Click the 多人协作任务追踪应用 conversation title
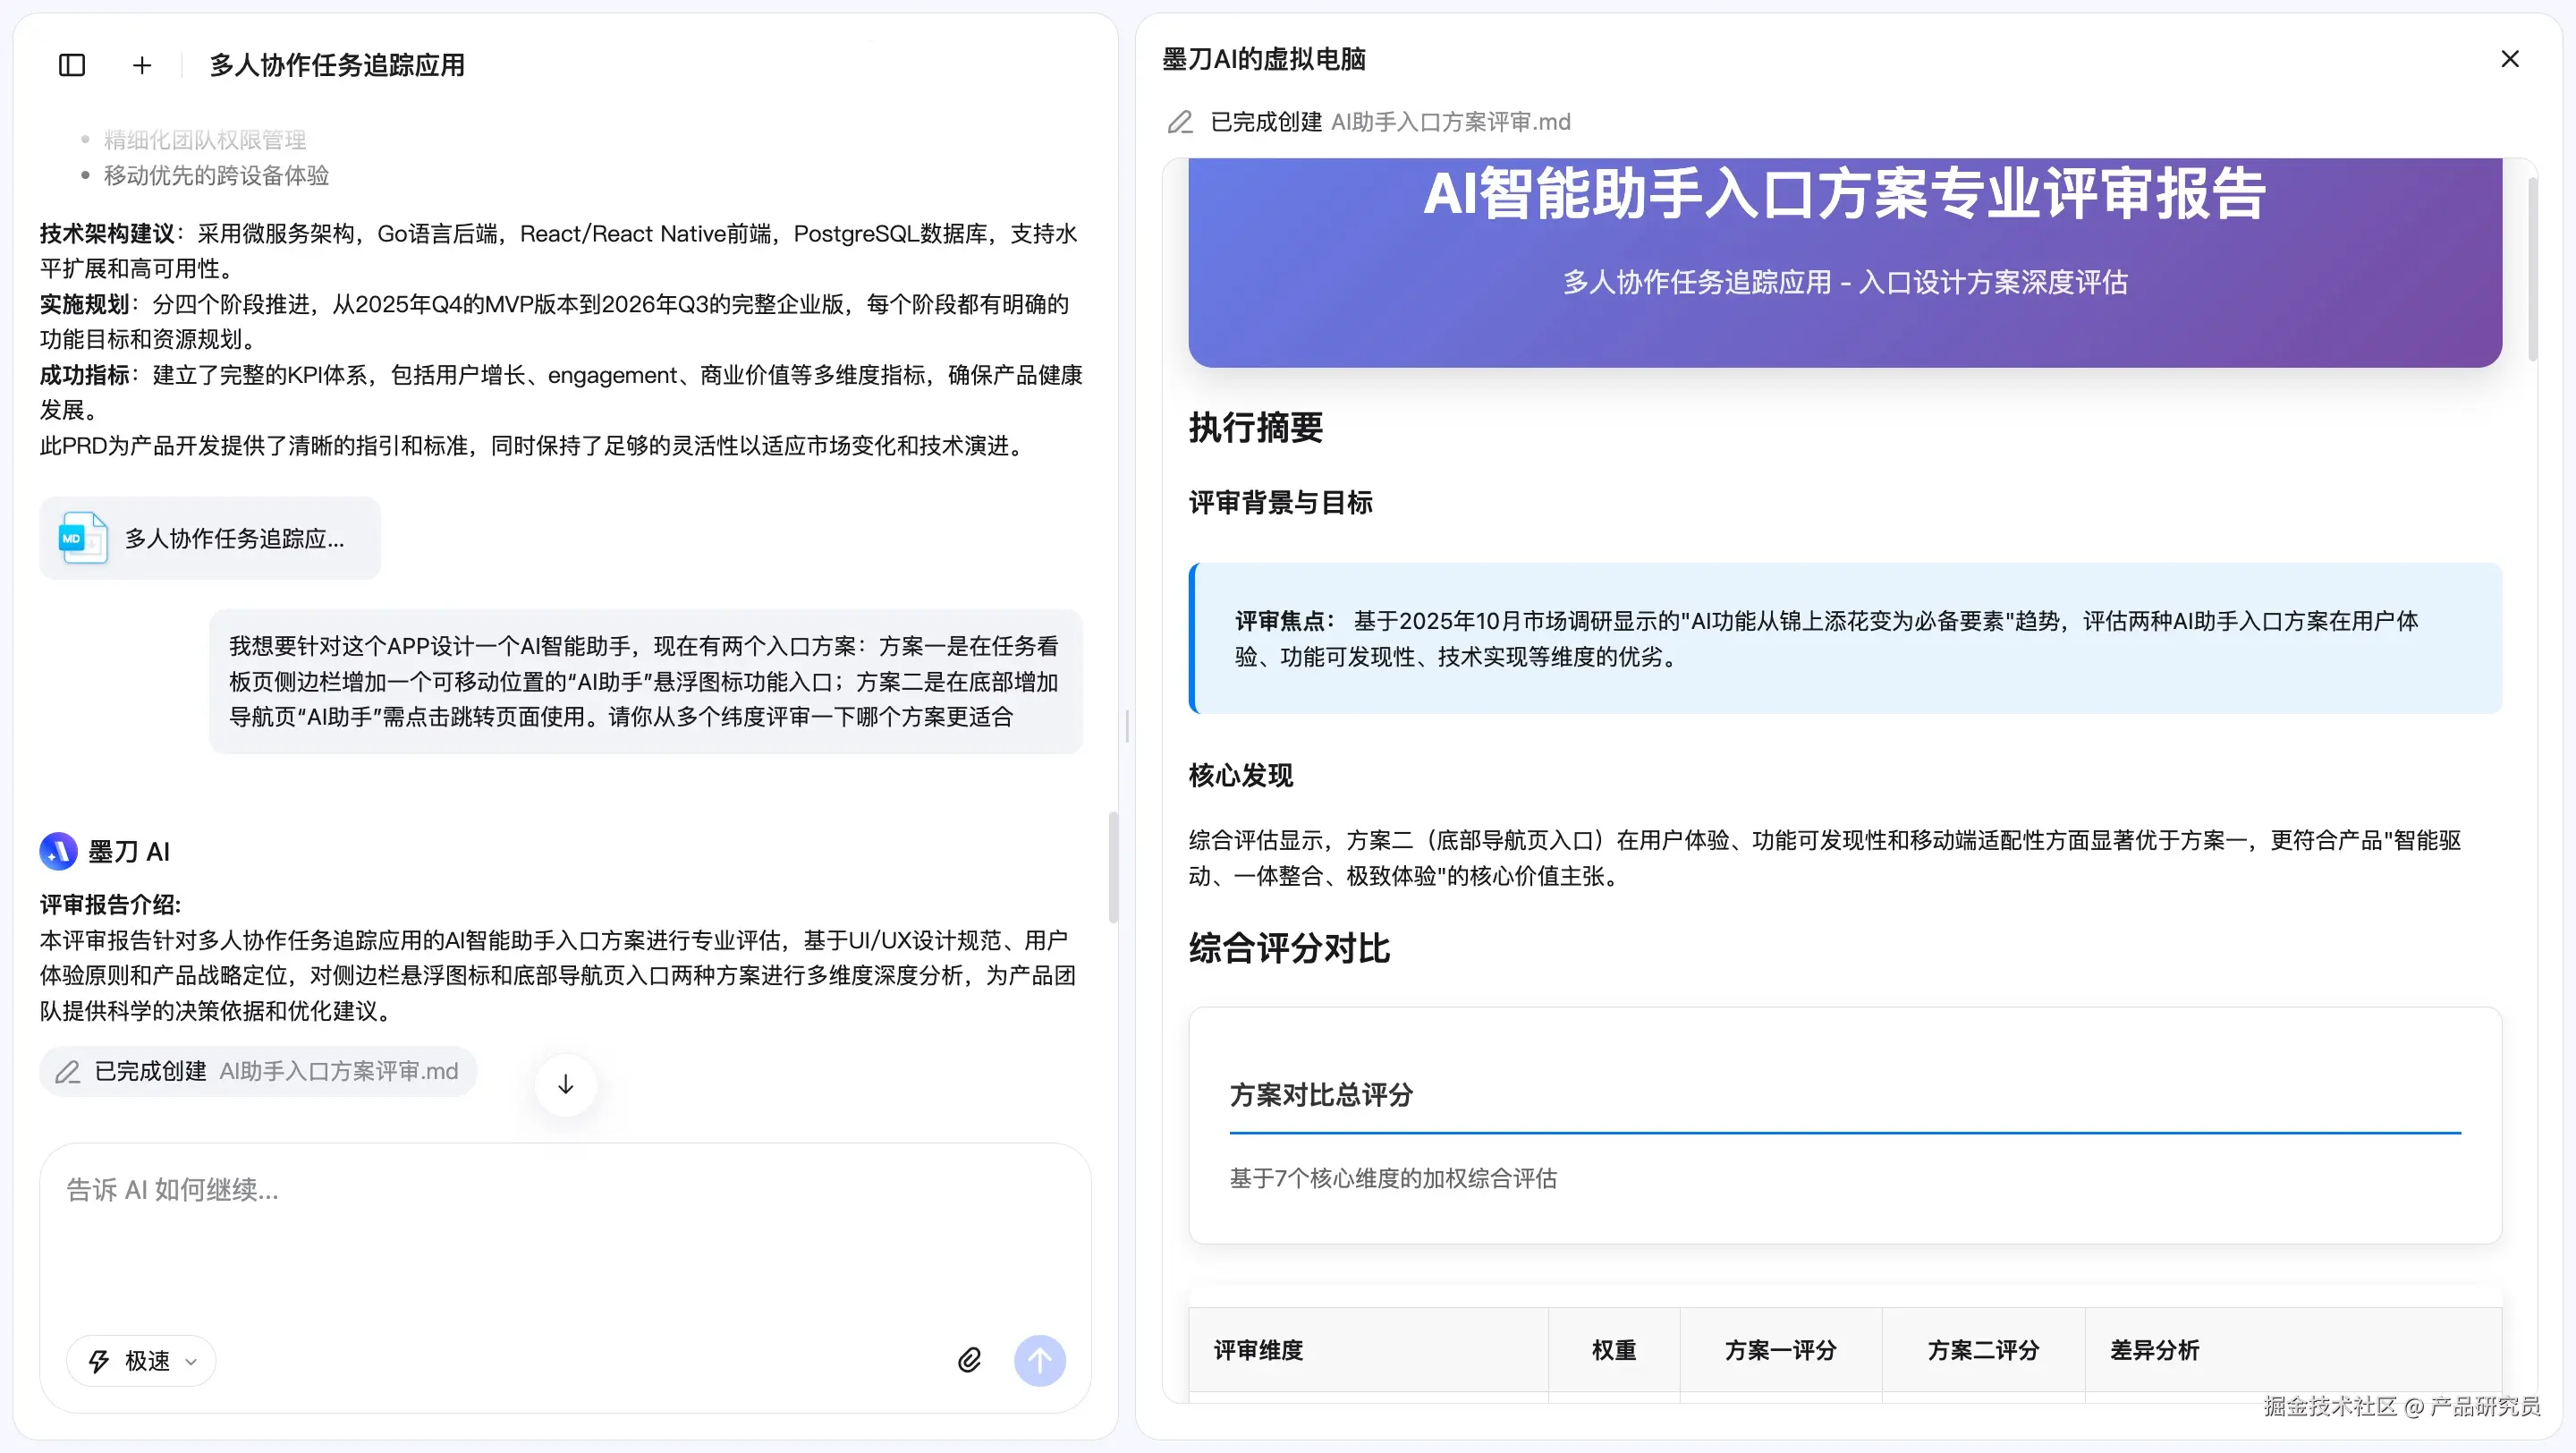The image size is (2576, 1453). [337, 65]
